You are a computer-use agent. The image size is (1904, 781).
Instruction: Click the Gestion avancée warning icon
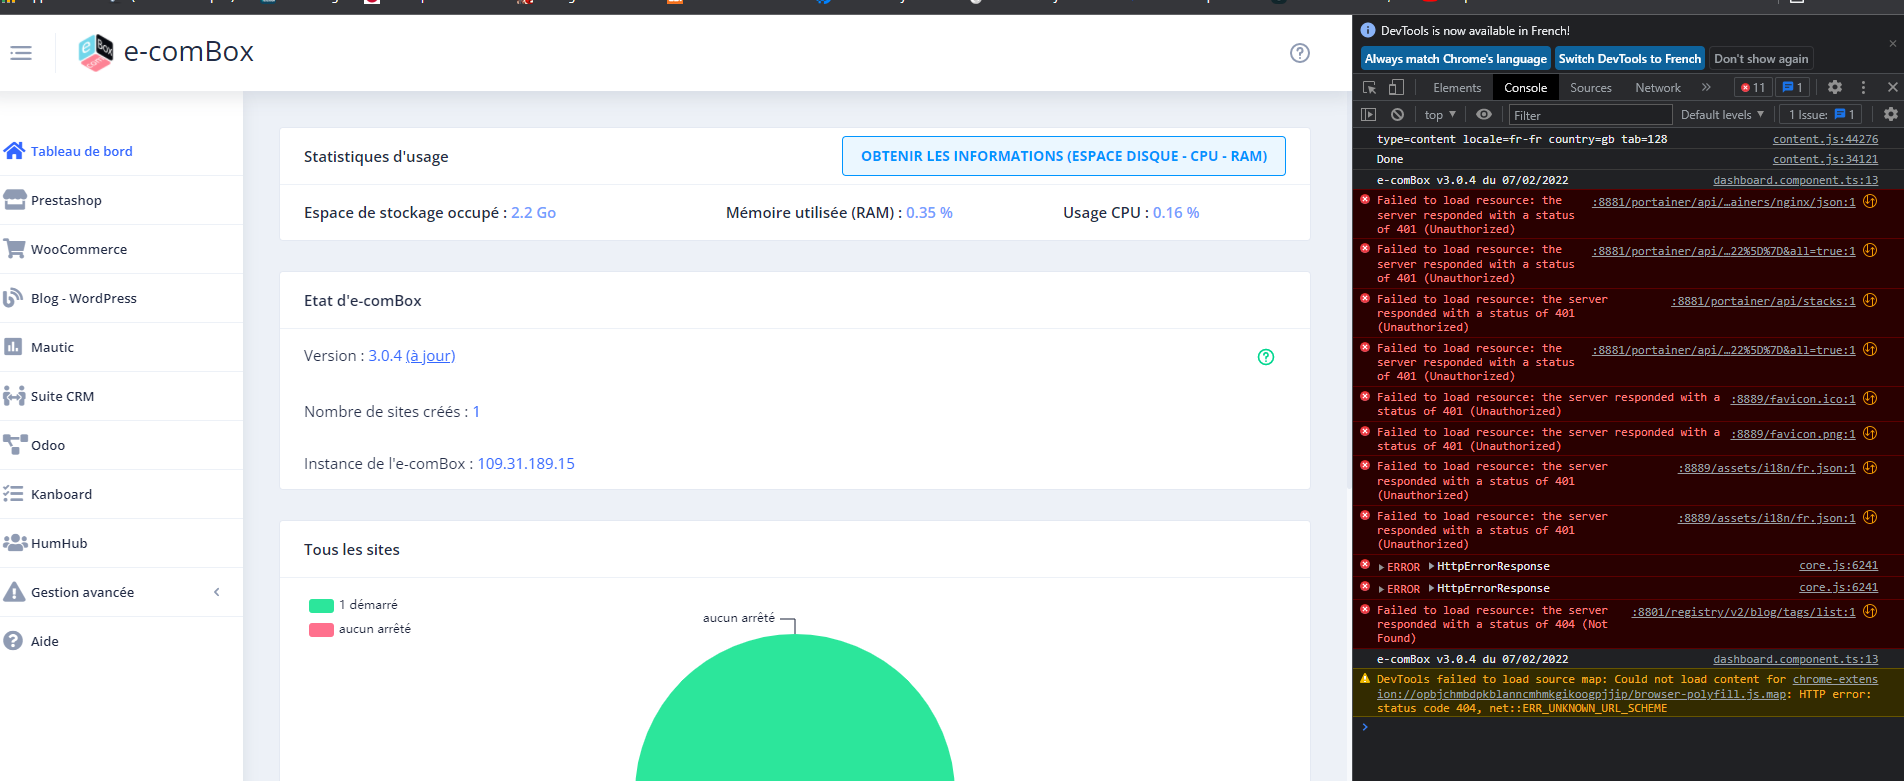(x=14, y=592)
